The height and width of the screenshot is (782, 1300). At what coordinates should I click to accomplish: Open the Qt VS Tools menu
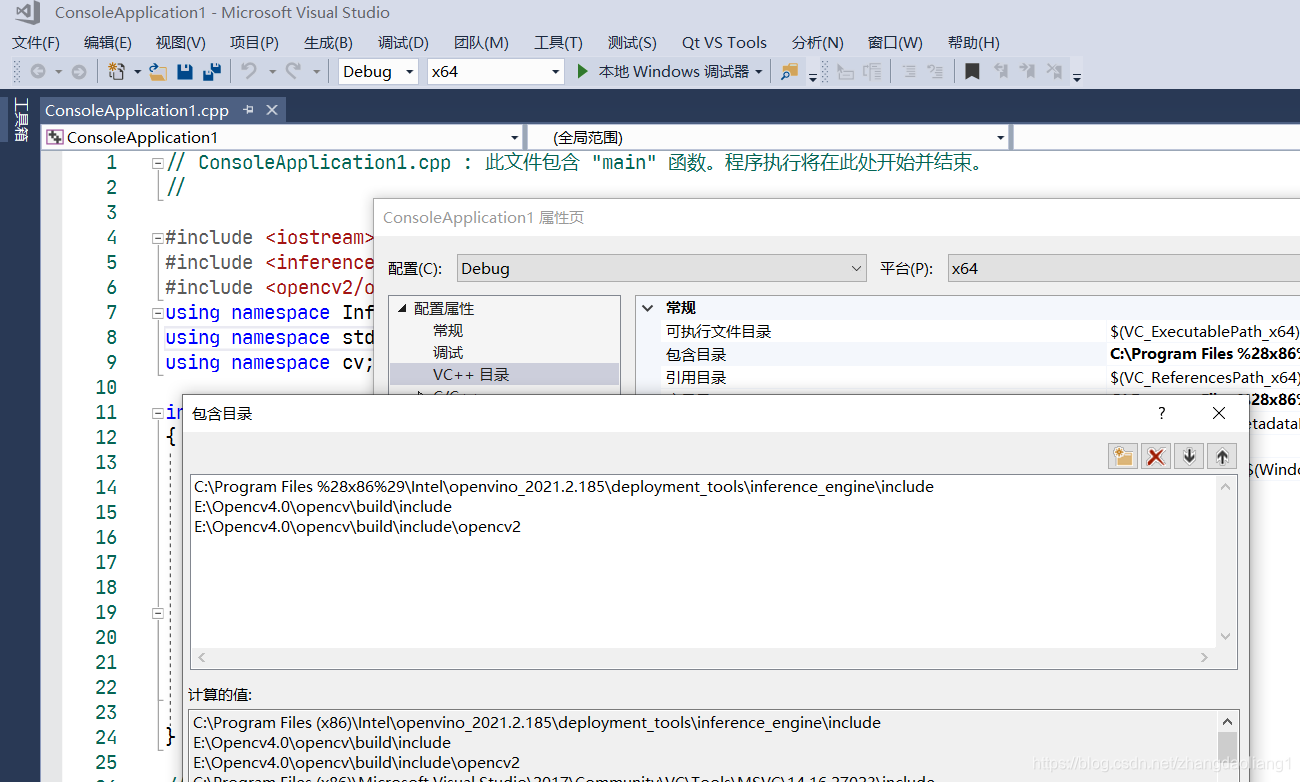coord(724,42)
